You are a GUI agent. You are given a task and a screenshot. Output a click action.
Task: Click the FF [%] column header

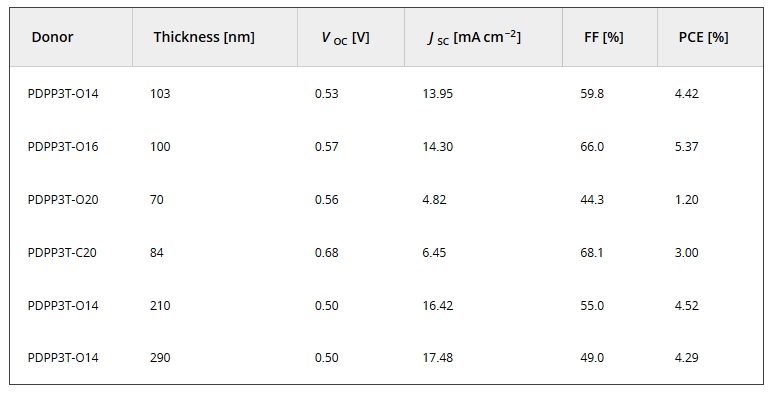point(604,38)
